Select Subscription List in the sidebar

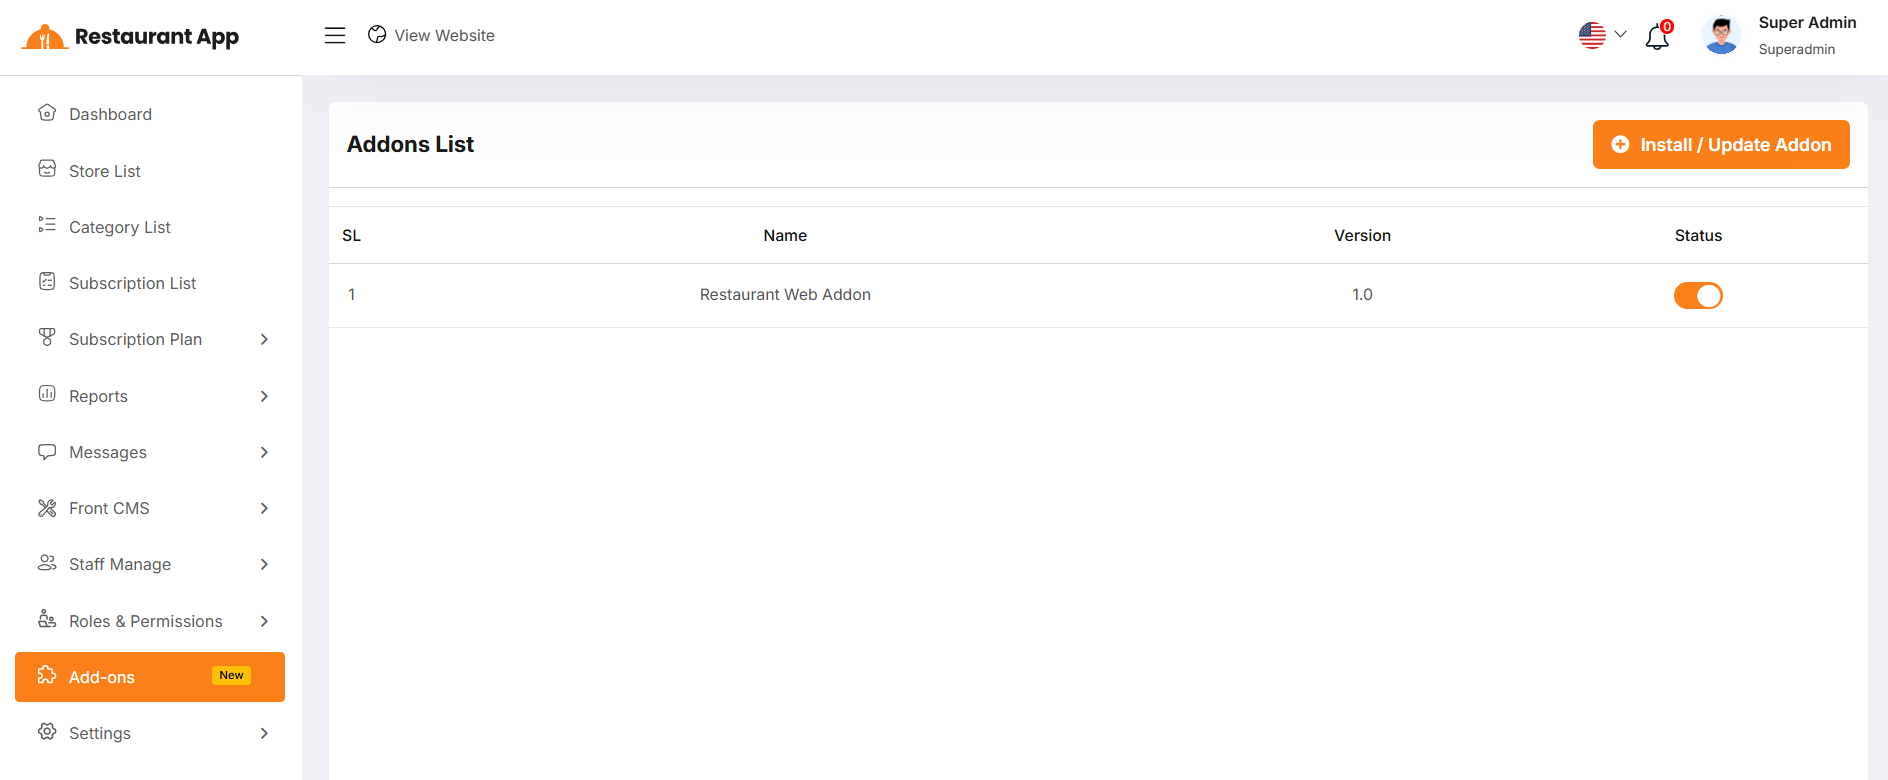point(132,283)
